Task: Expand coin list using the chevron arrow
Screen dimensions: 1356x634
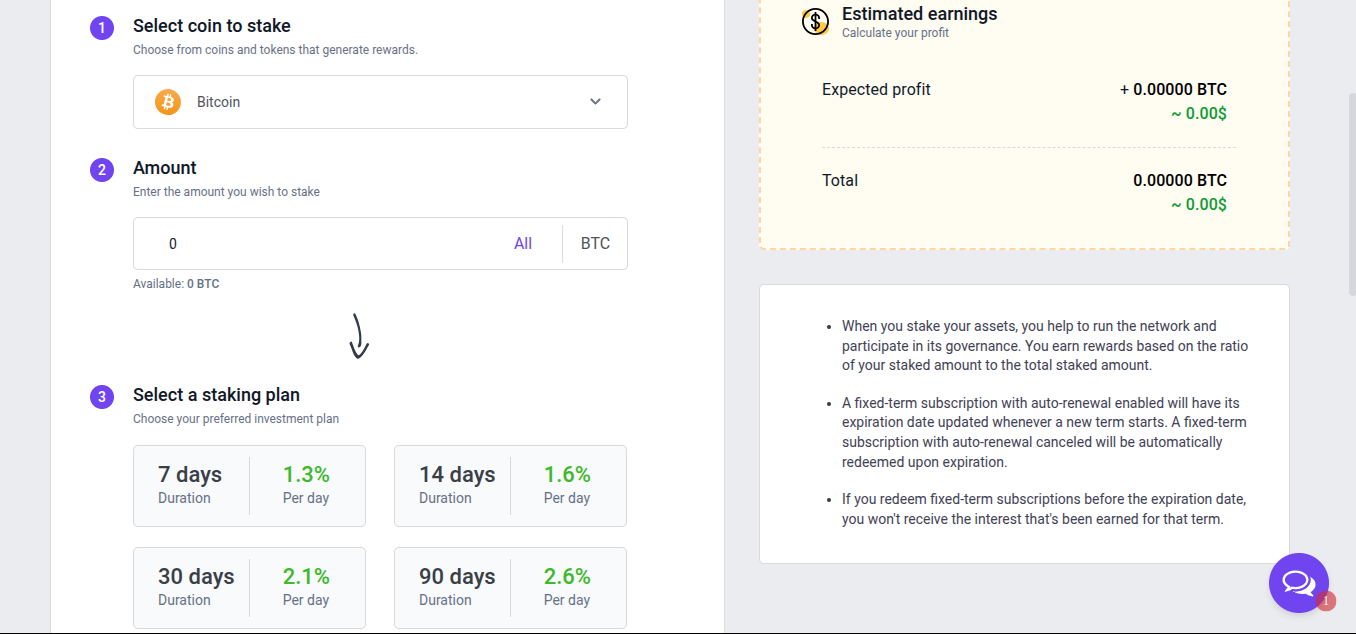Action: tap(595, 102)
